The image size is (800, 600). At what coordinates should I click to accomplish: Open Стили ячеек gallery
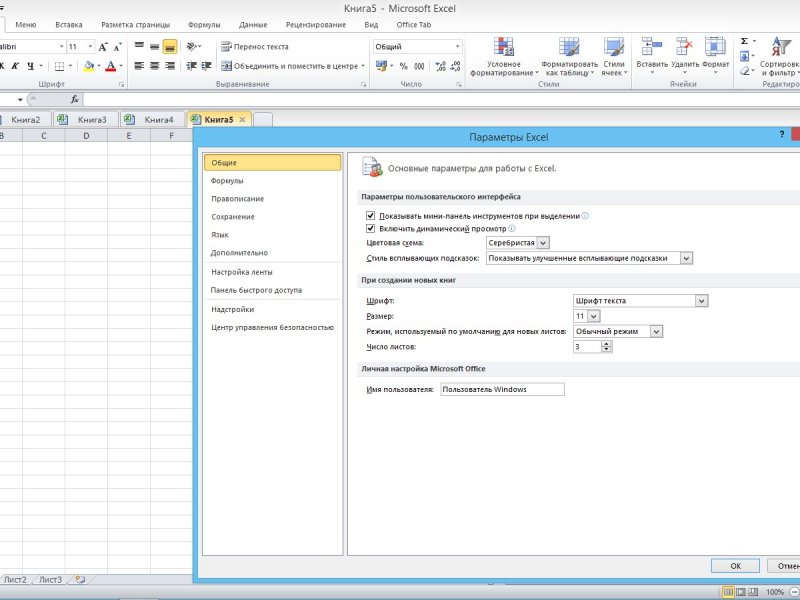pos(614,57)
